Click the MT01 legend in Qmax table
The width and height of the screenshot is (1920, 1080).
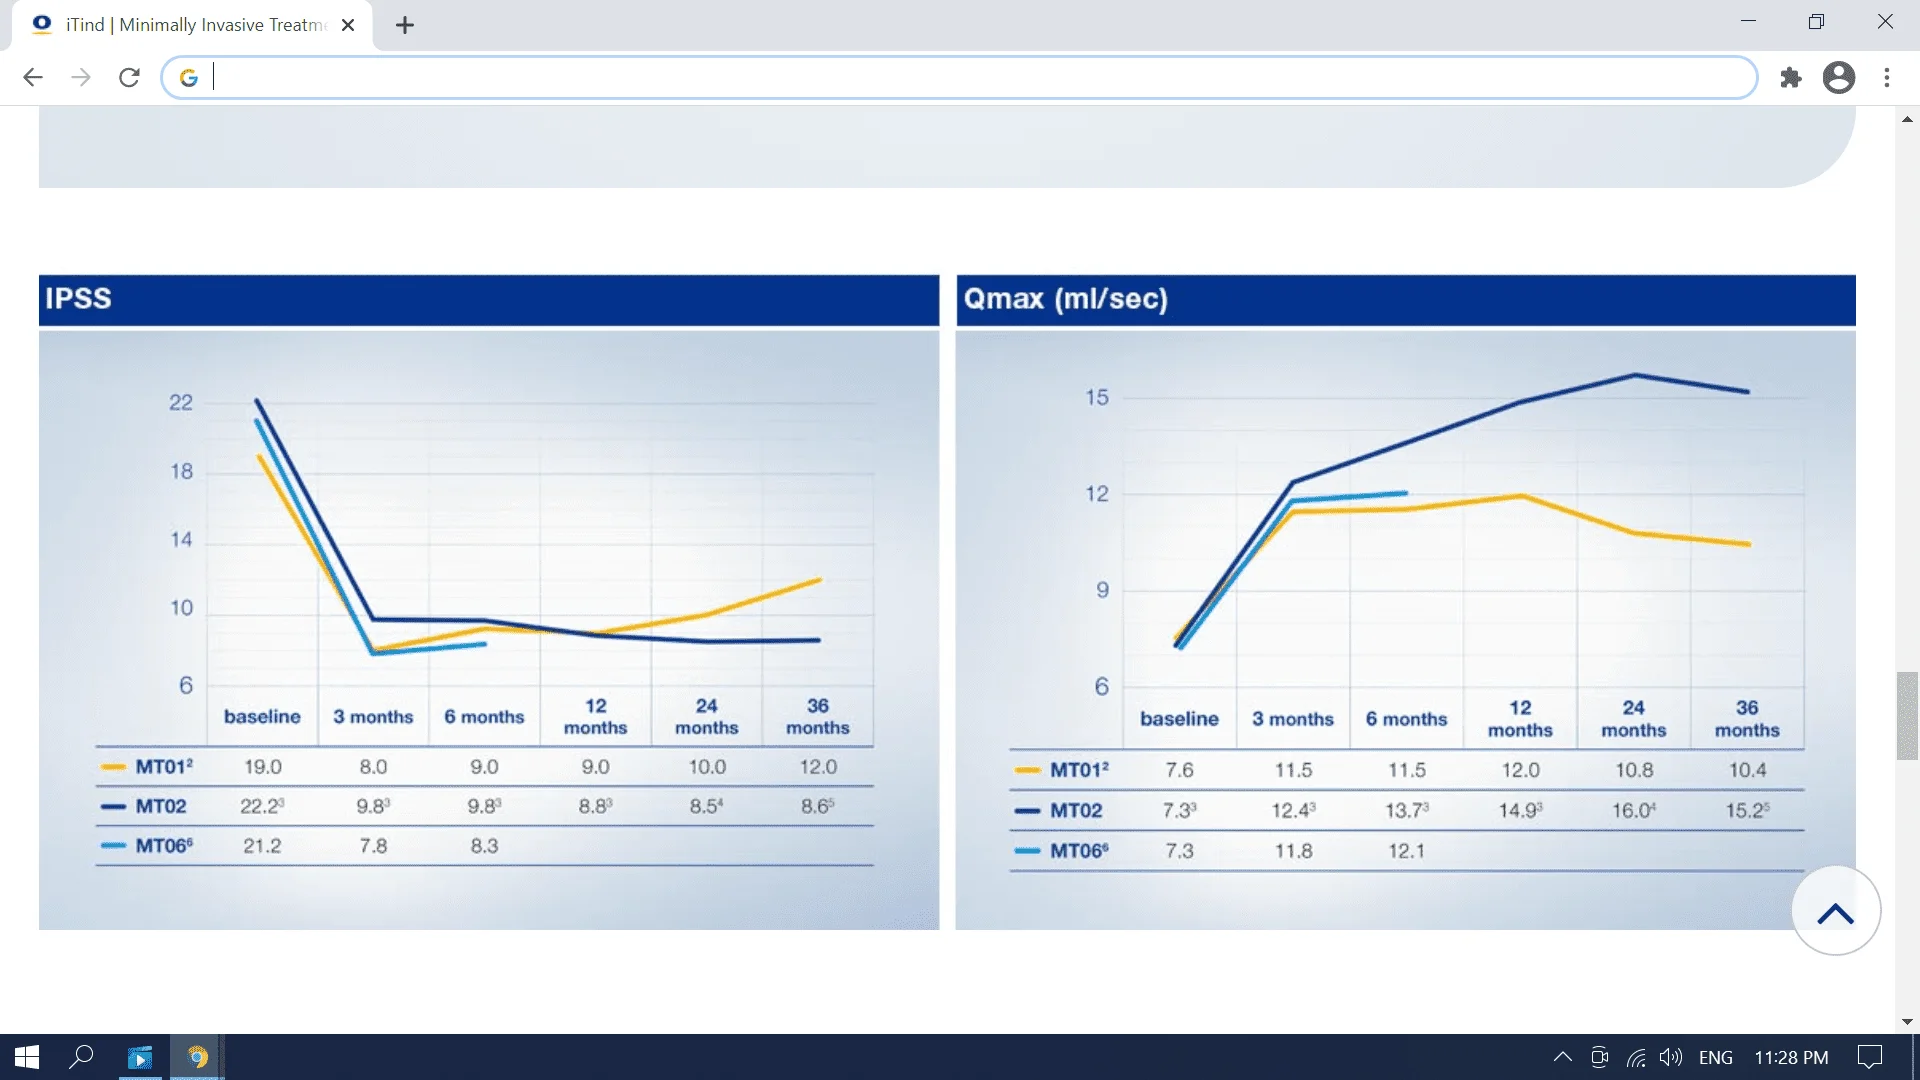[1062, 770]
